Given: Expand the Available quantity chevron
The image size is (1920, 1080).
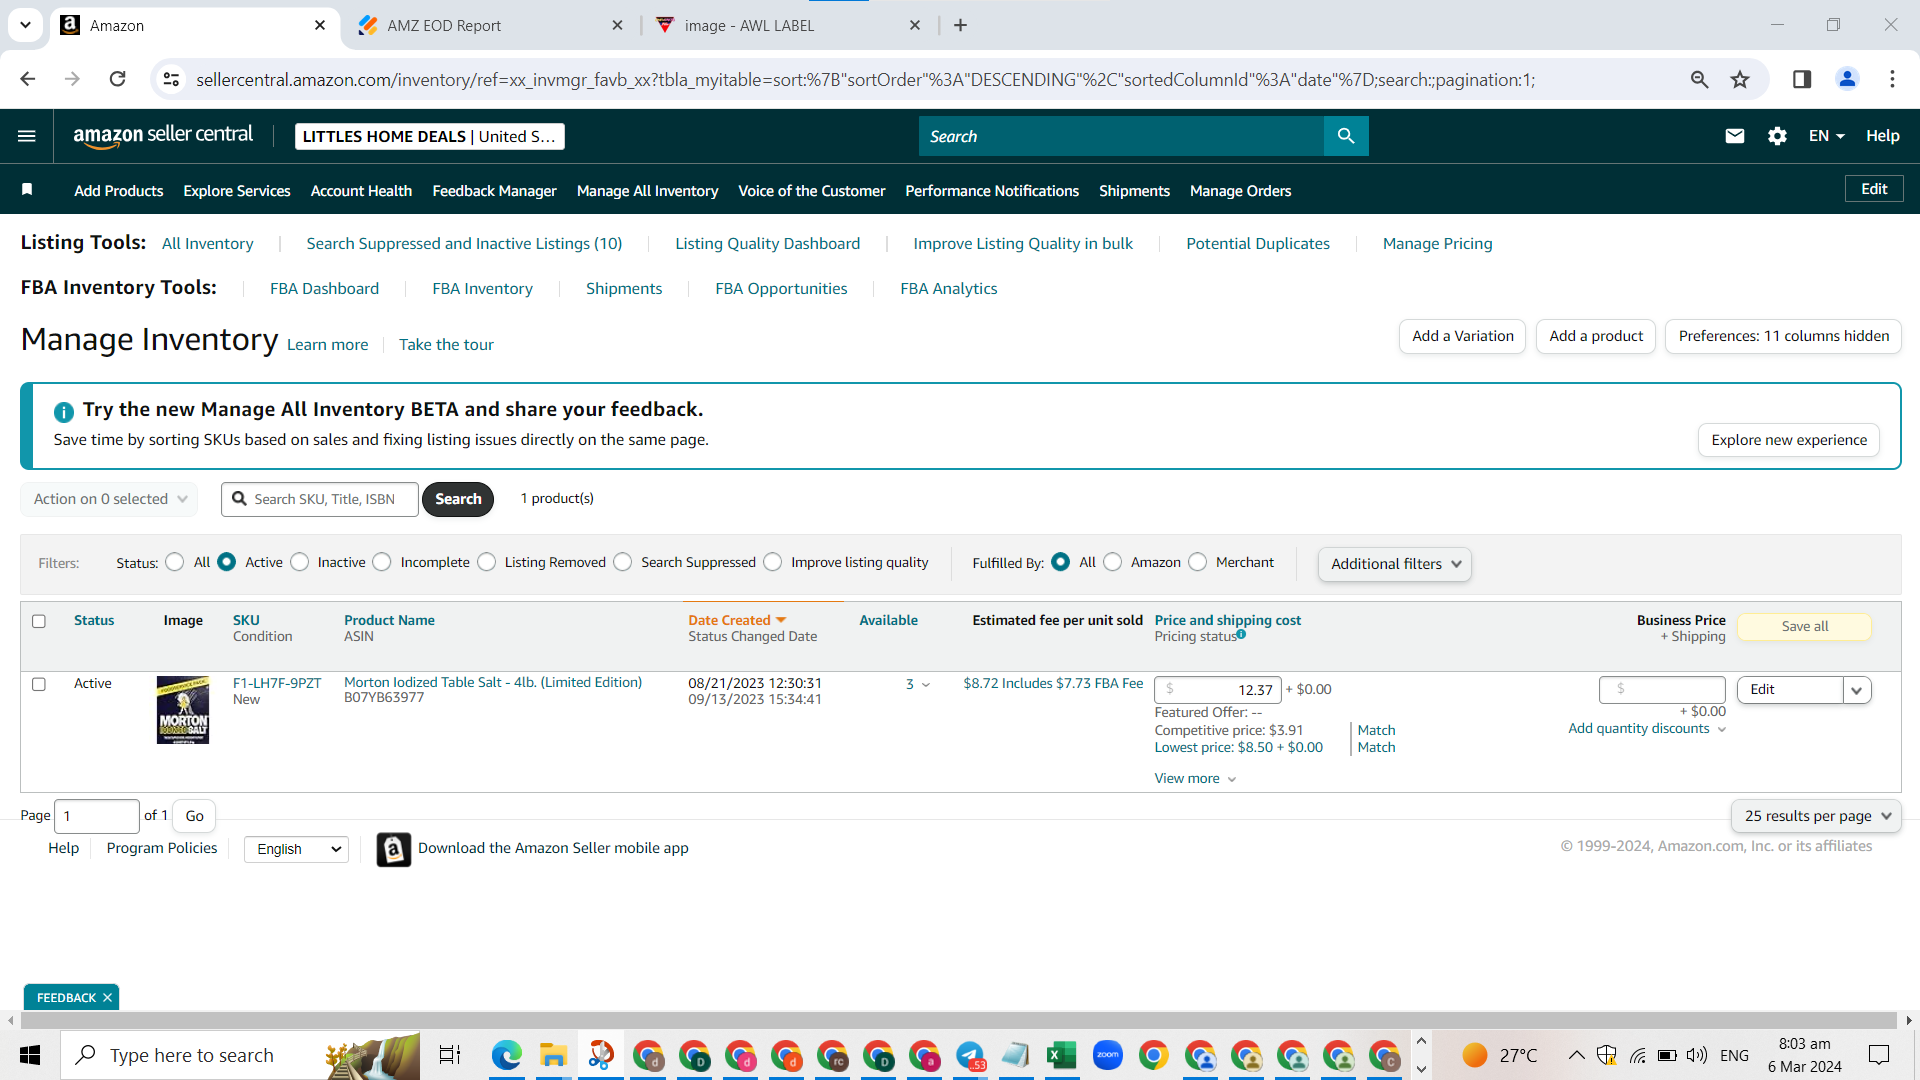Looking at the screenshot, I should (x=925, y=685).
